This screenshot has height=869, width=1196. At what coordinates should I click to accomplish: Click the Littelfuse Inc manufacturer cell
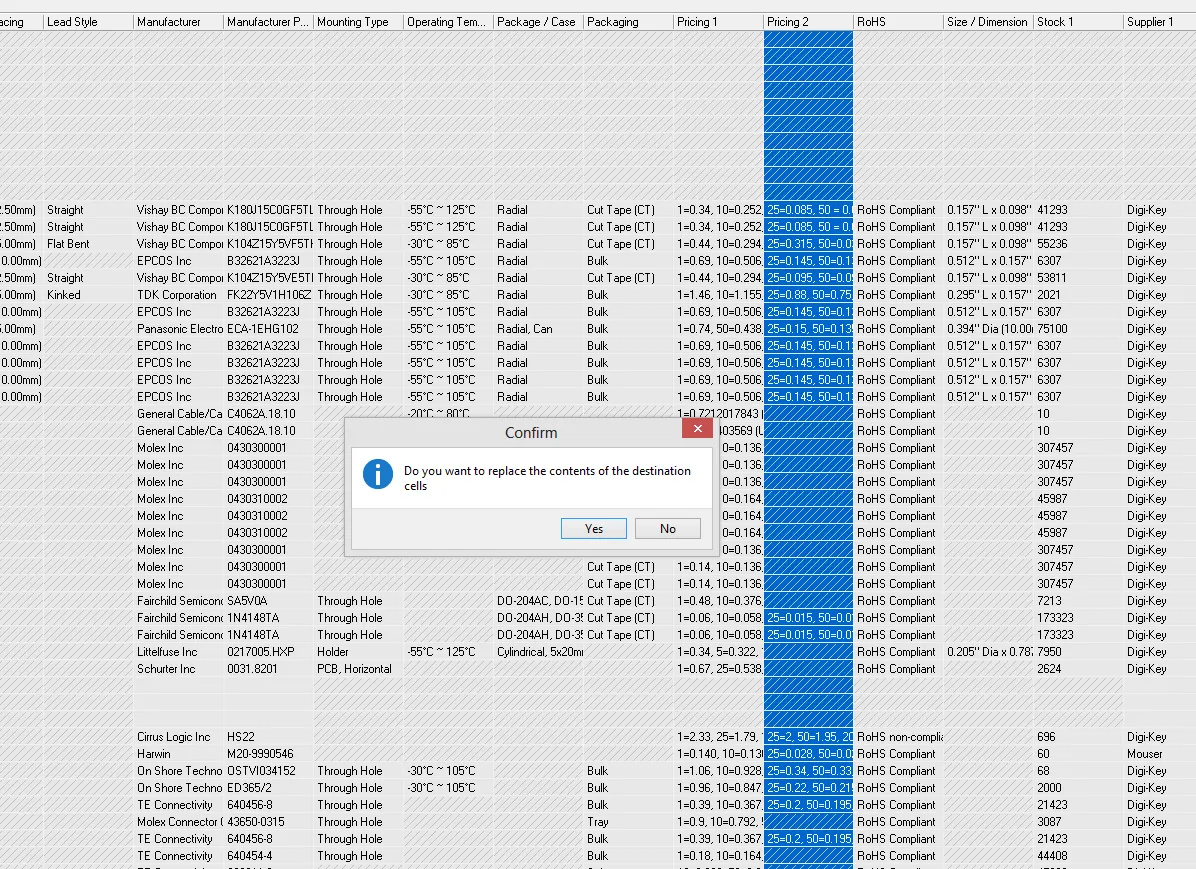click(x=168, y=652)
